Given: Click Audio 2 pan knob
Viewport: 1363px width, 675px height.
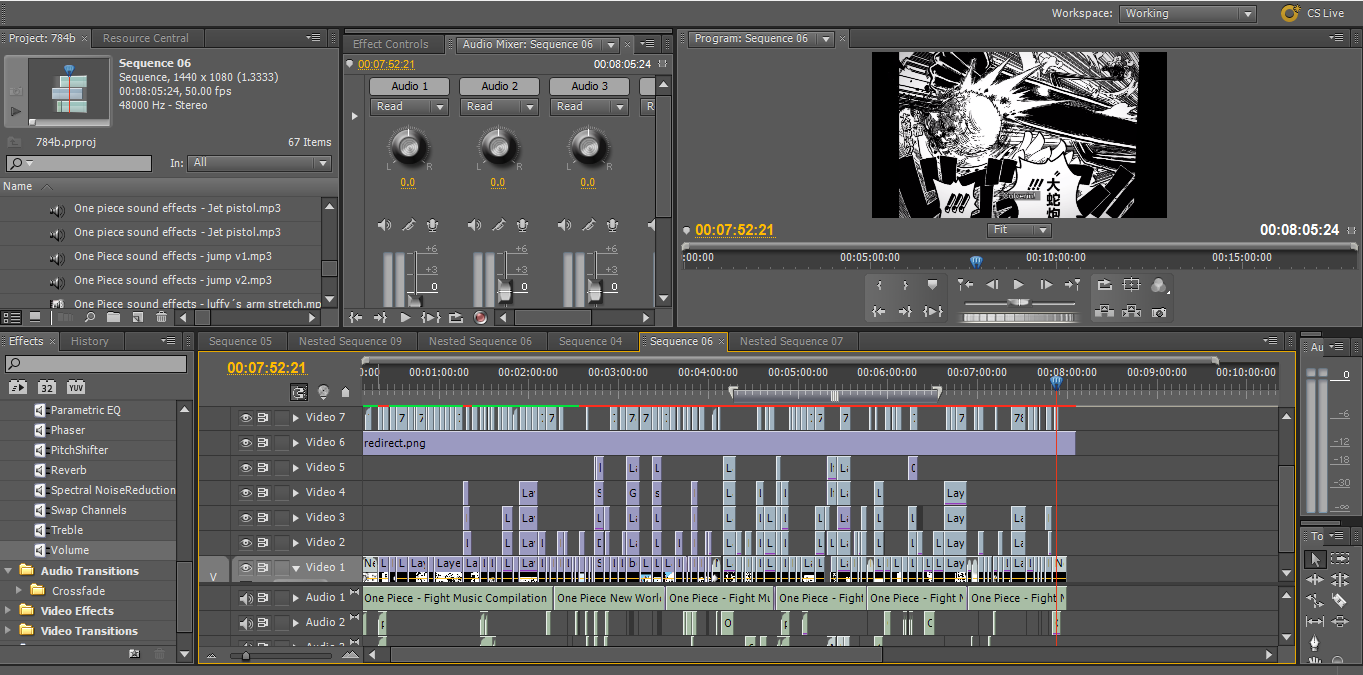Looking at the screenshot, I should [498, 148].
